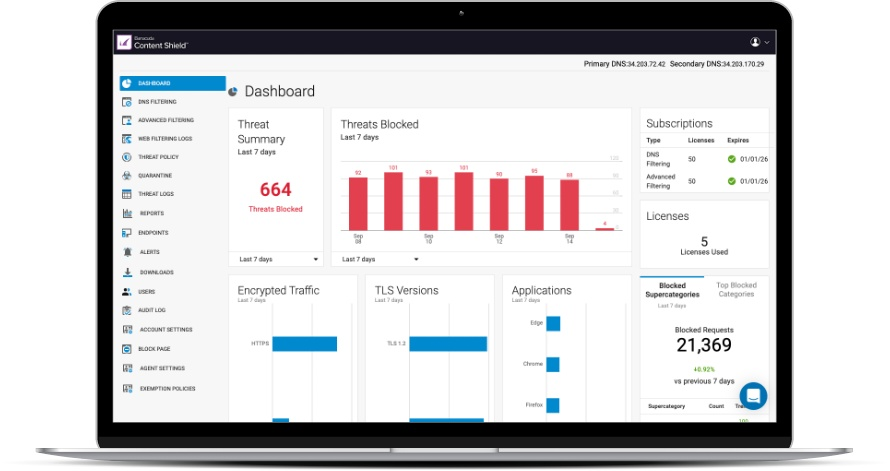890x471 pixels.
Task: Click the HTTPS bar in Encrypted Traffic
Action: click(305, 344)
